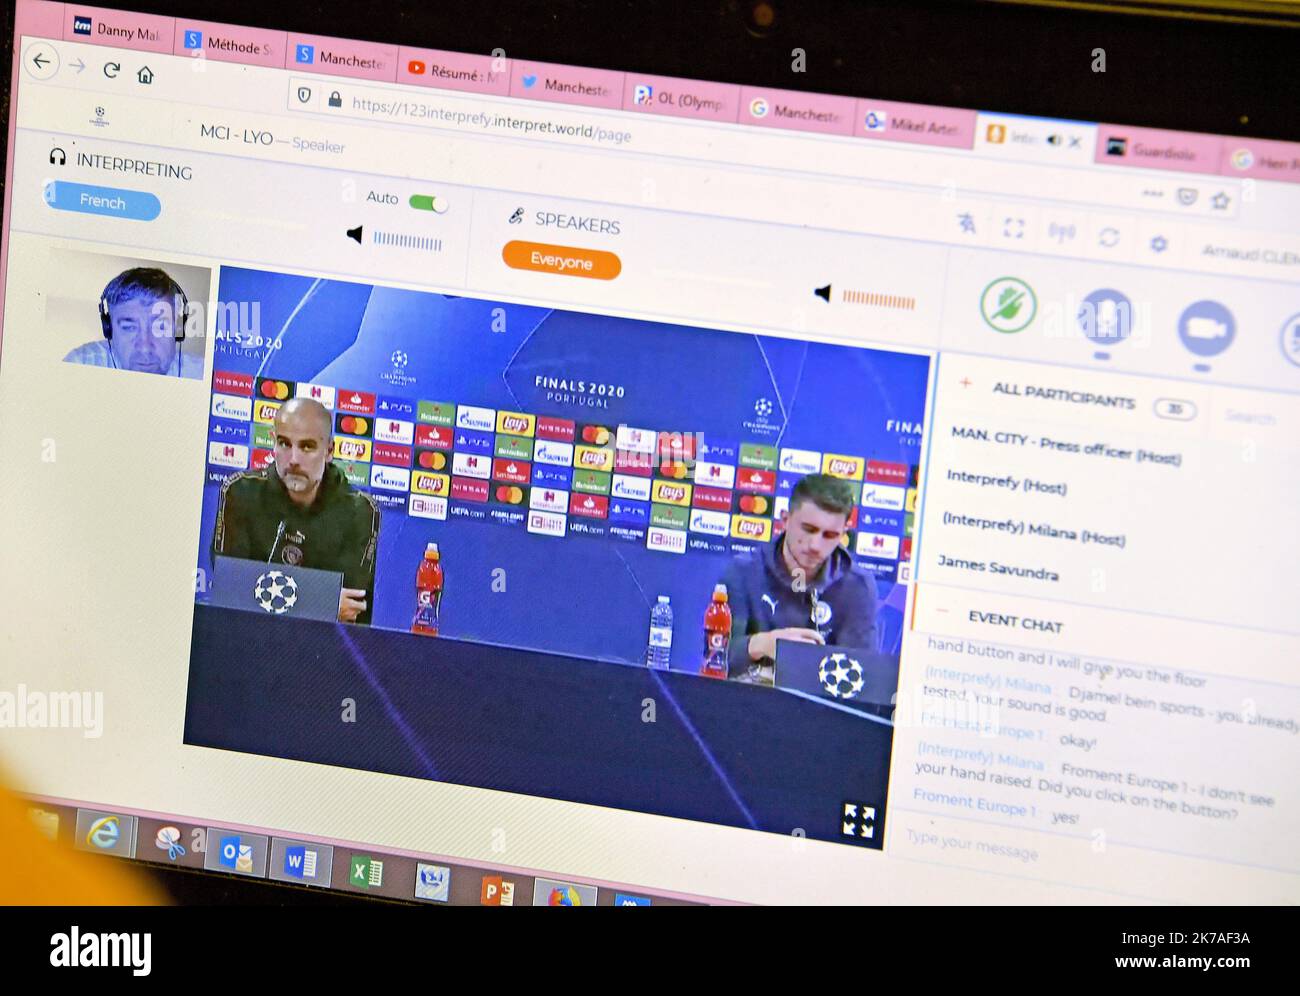1300x996 pixels.
Task: Bookmark this page with star icon
Action: pyautogui.click(x=1220, y=199)
